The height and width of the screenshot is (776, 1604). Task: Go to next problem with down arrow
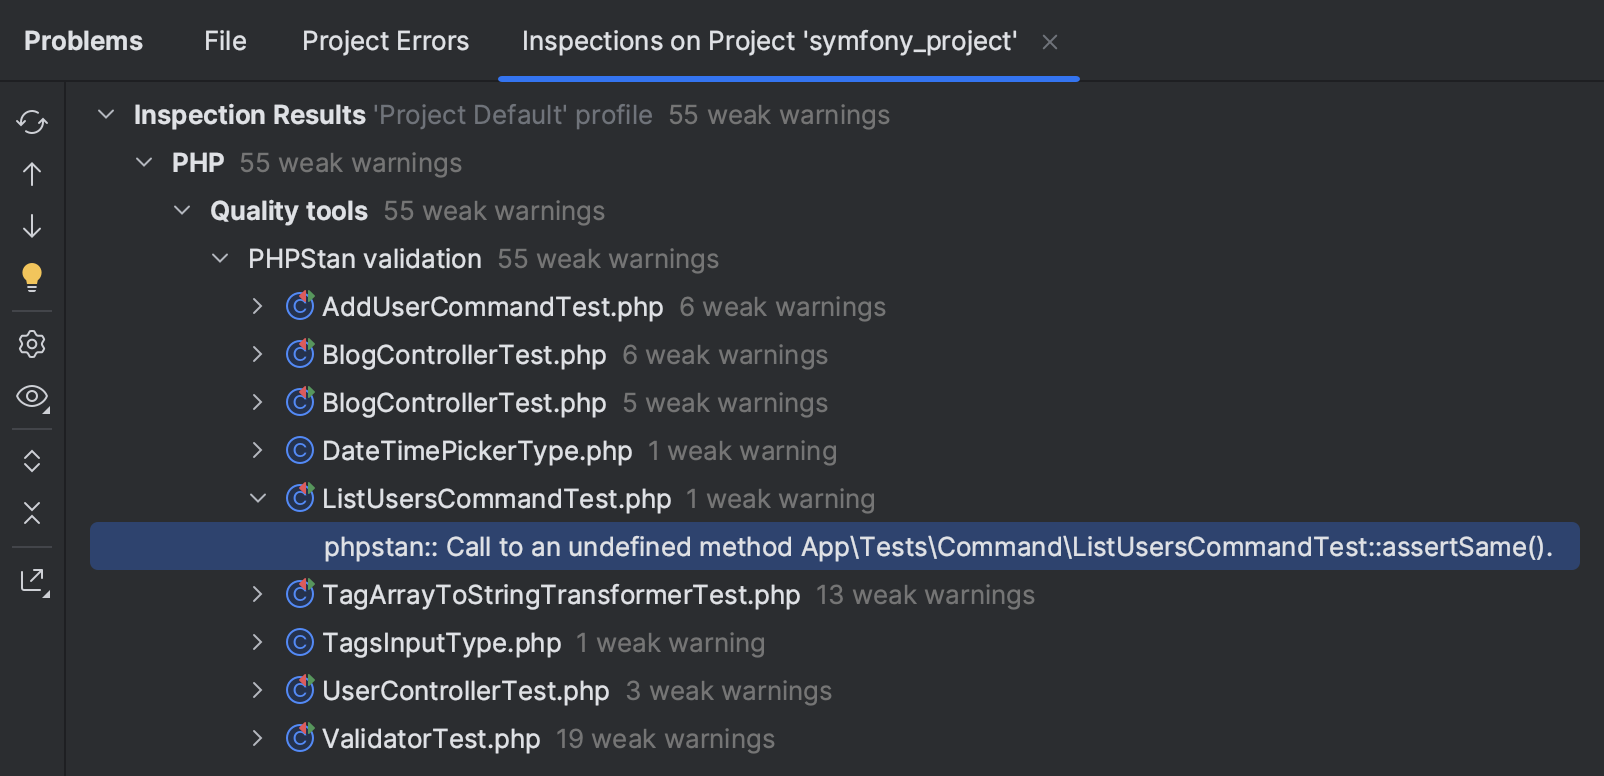(x=32, y=226)
